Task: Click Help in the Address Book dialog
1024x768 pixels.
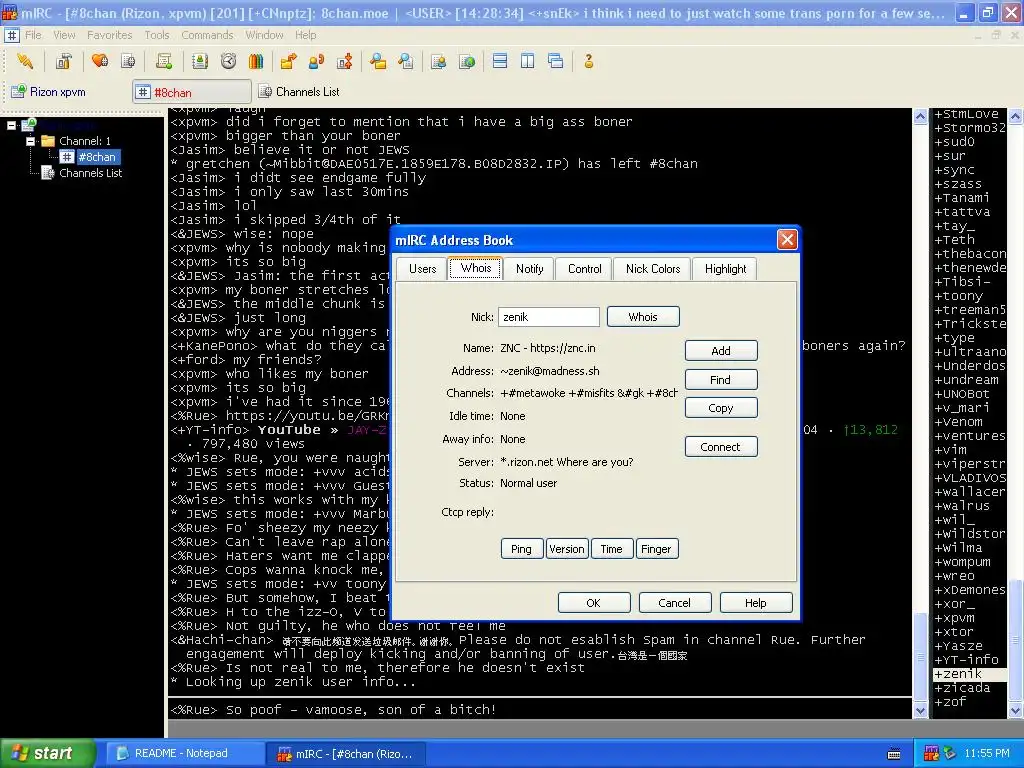Action: [x=756, y=603]
